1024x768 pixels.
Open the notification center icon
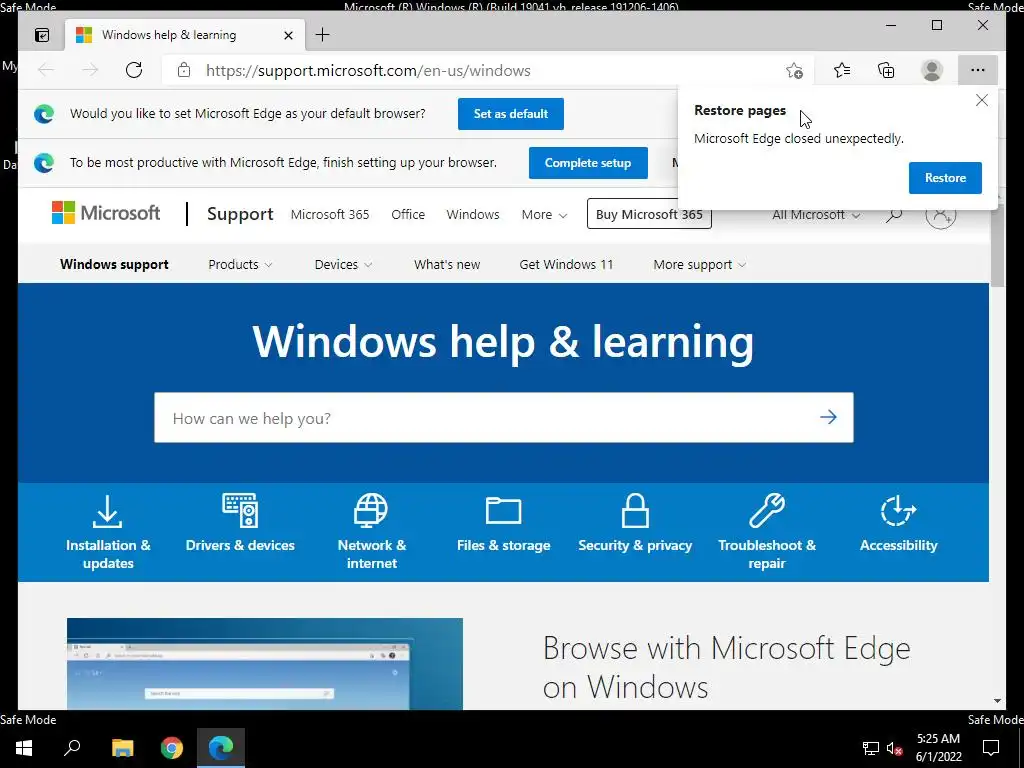tap(991, 748)
